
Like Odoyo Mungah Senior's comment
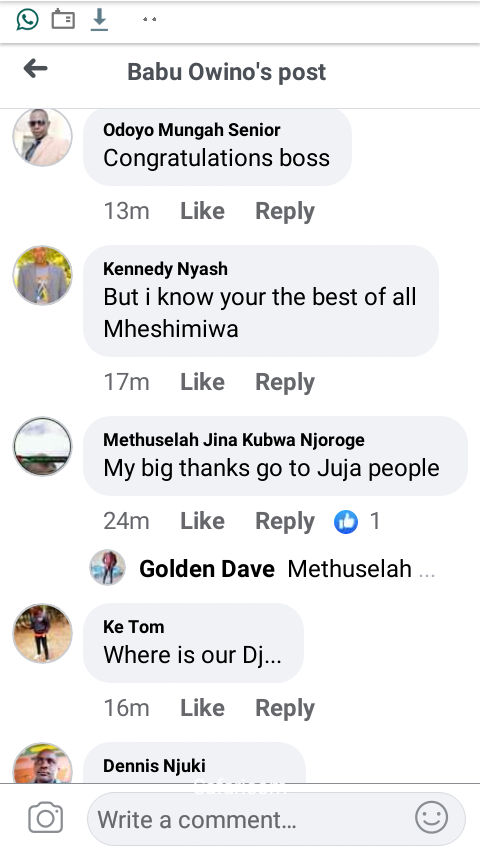[x=202, y=211]
